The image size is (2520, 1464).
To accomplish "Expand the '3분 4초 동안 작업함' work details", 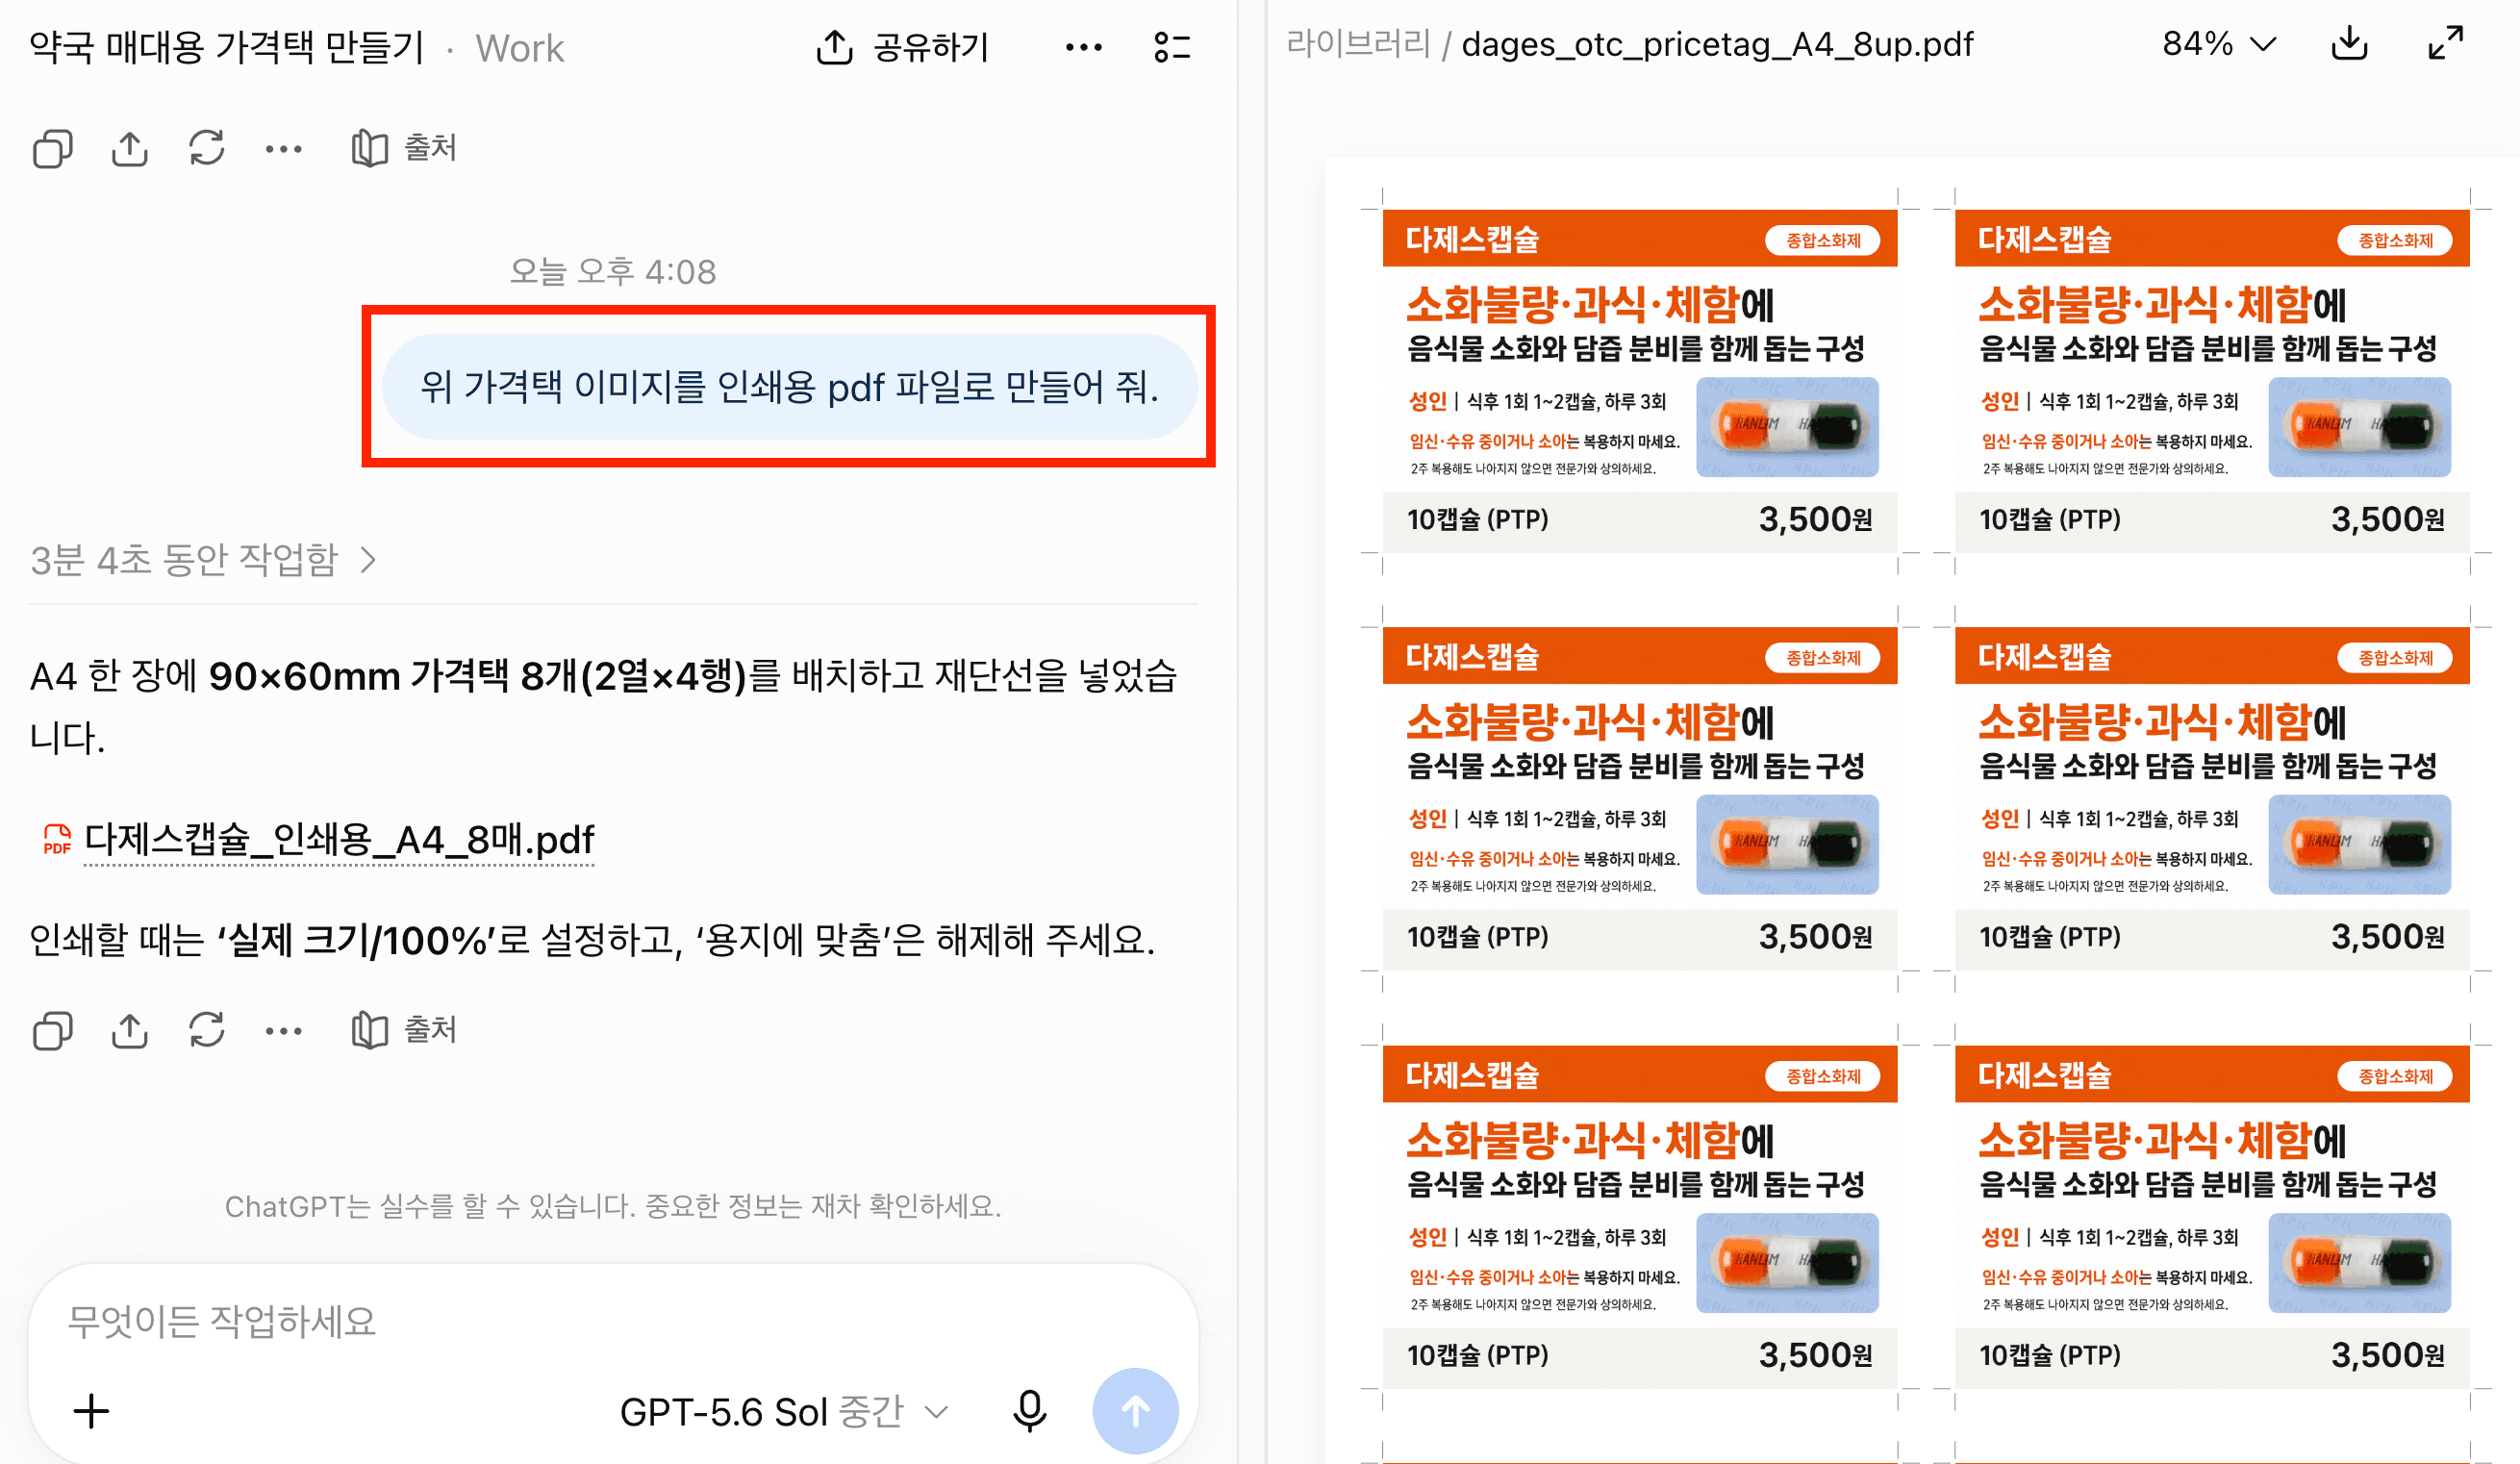I will point(203,560).
